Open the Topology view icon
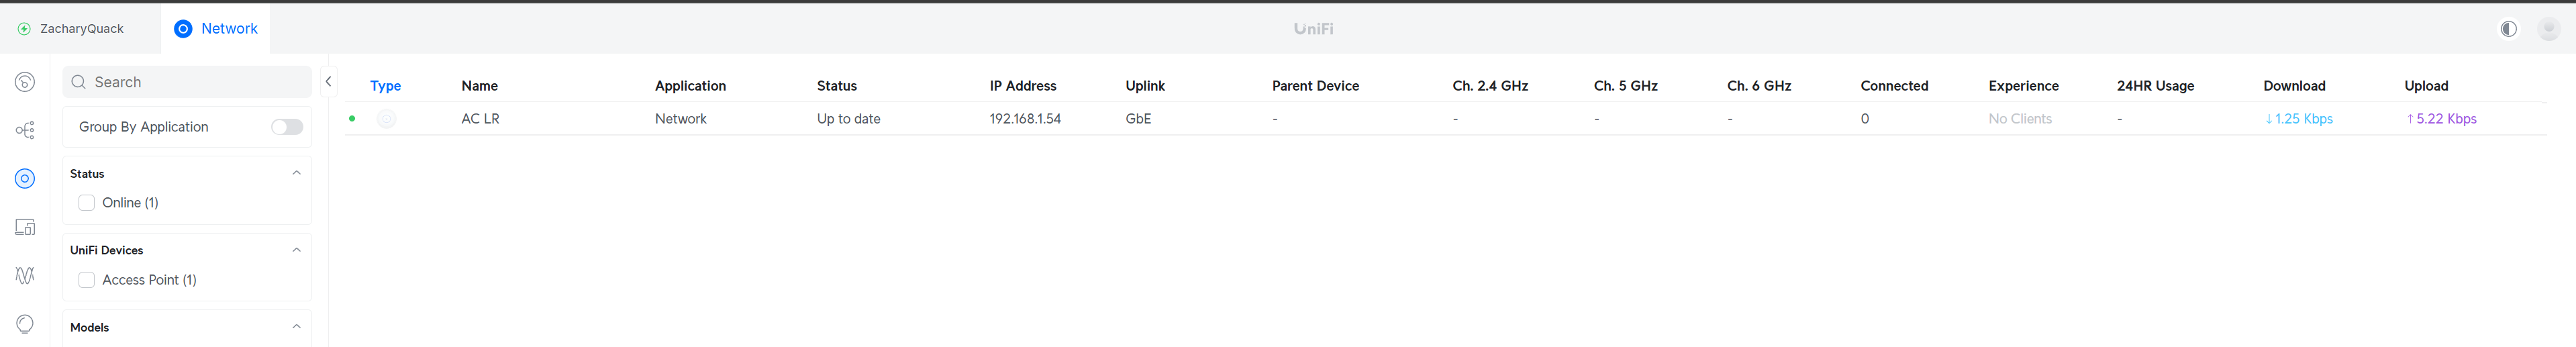The image size is (2576, 347). (25, 130)
